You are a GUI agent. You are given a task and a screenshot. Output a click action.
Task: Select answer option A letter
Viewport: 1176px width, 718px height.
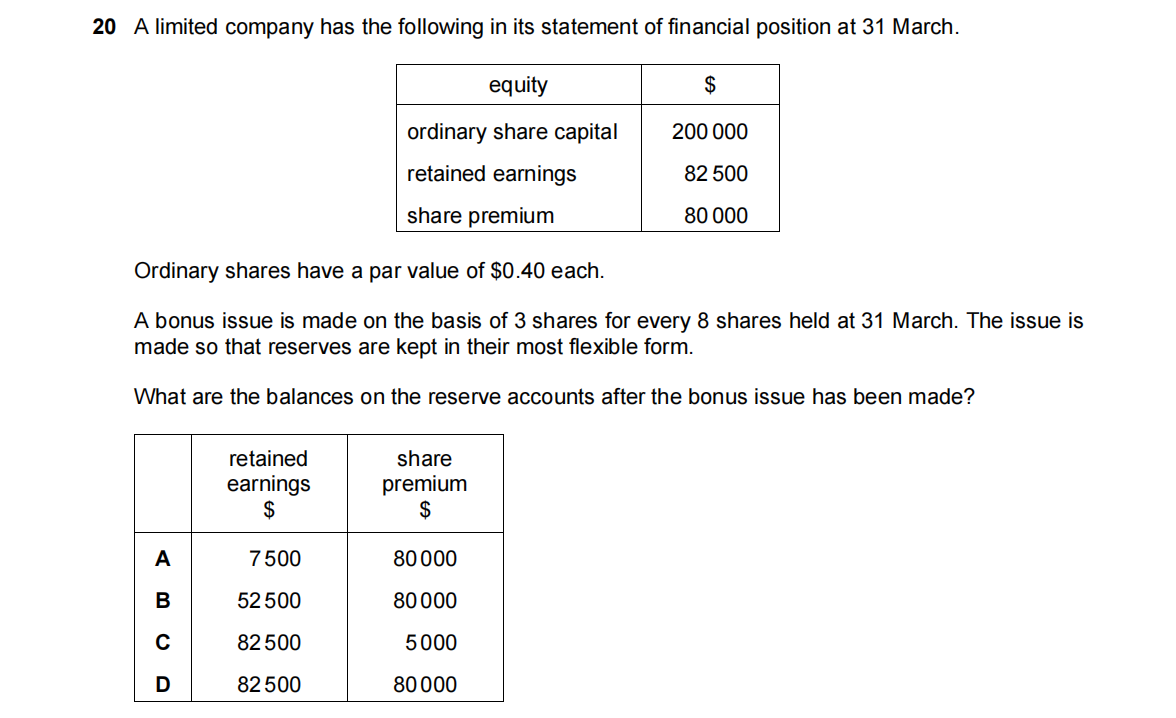tap(162, 559)
